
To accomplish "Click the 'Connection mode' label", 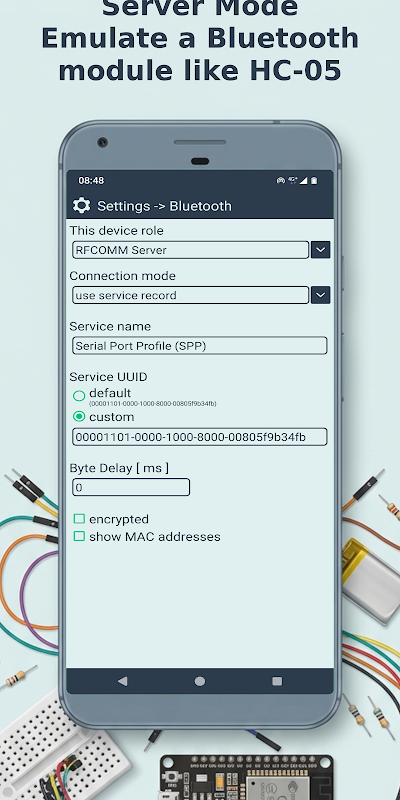I will (122, 276).
